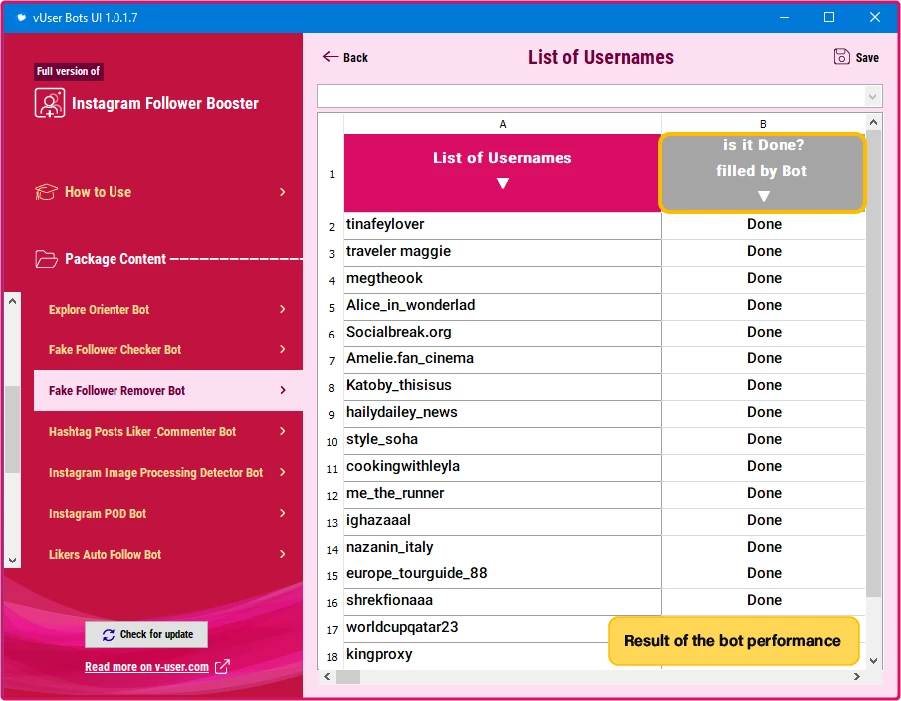Click the Check for update button
The image size is (901, 701).
(147, 634)
